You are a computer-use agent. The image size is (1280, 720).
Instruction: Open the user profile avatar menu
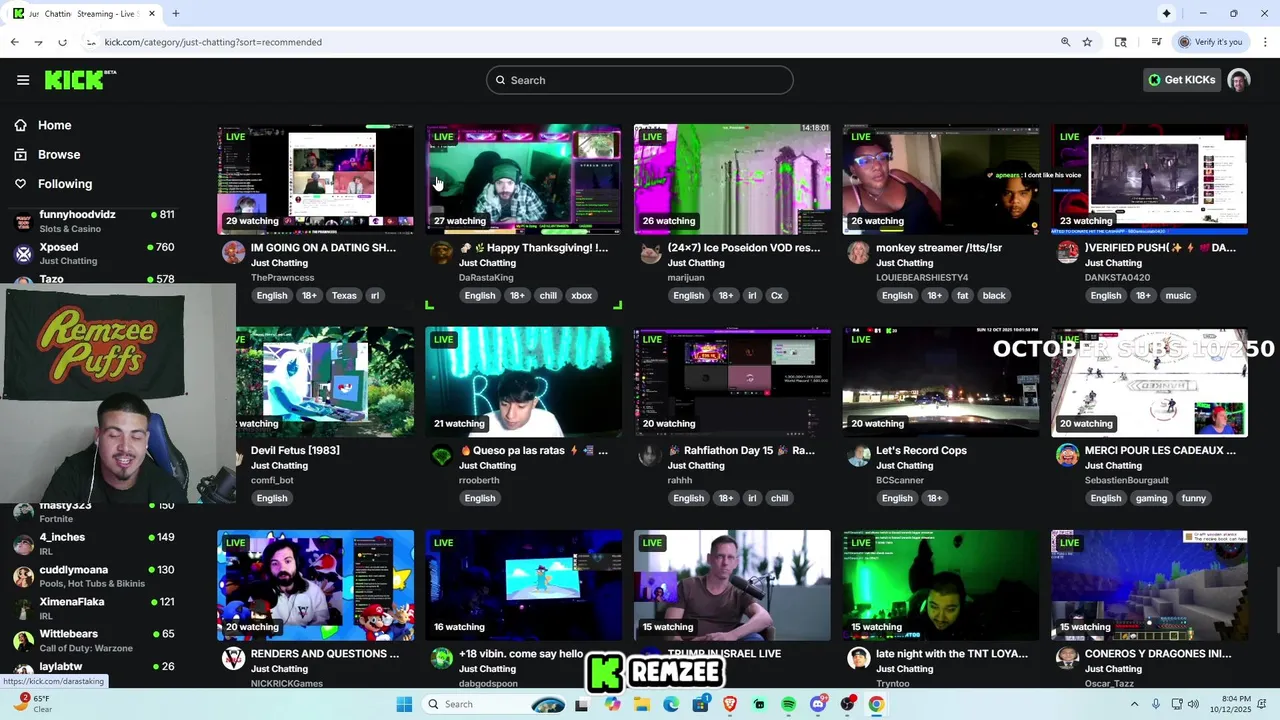coord(1239,80)
